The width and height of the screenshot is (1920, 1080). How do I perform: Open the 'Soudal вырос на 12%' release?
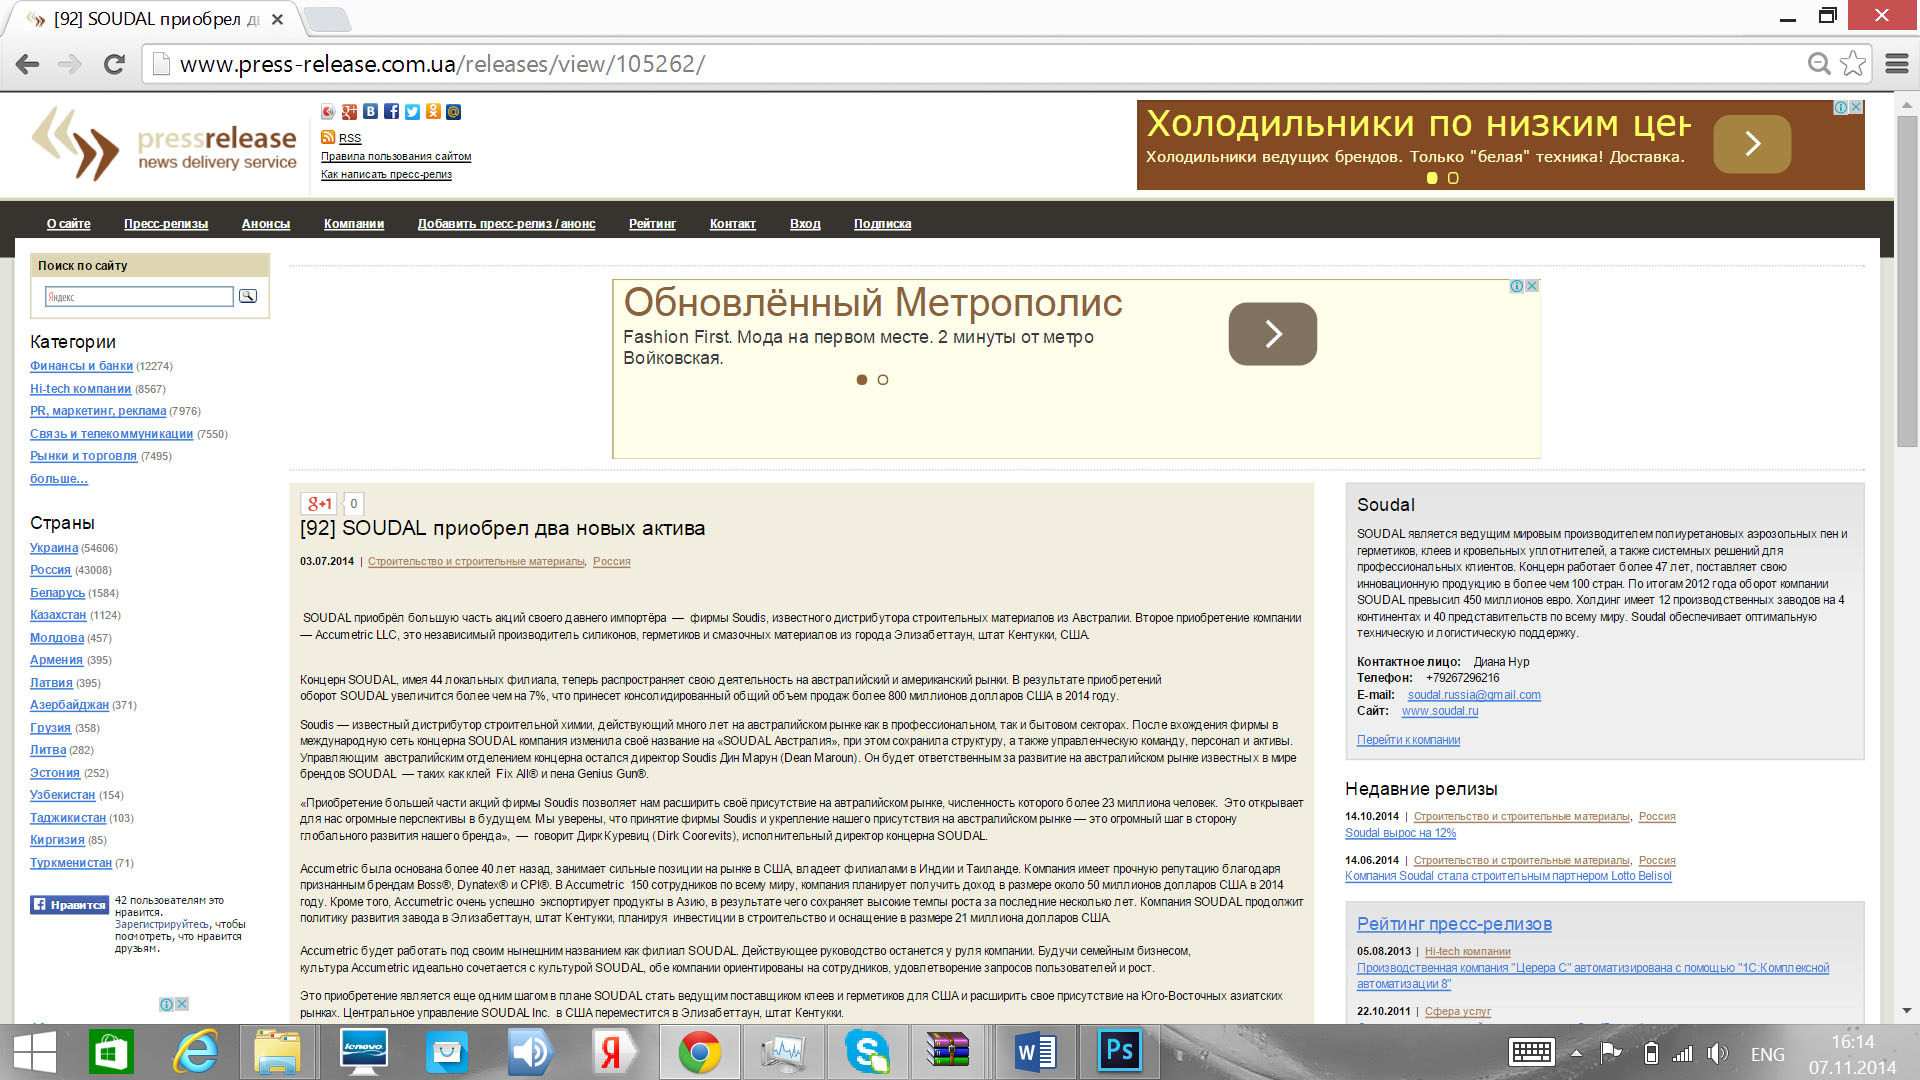pyautogui.click(x=1400, y=833)
